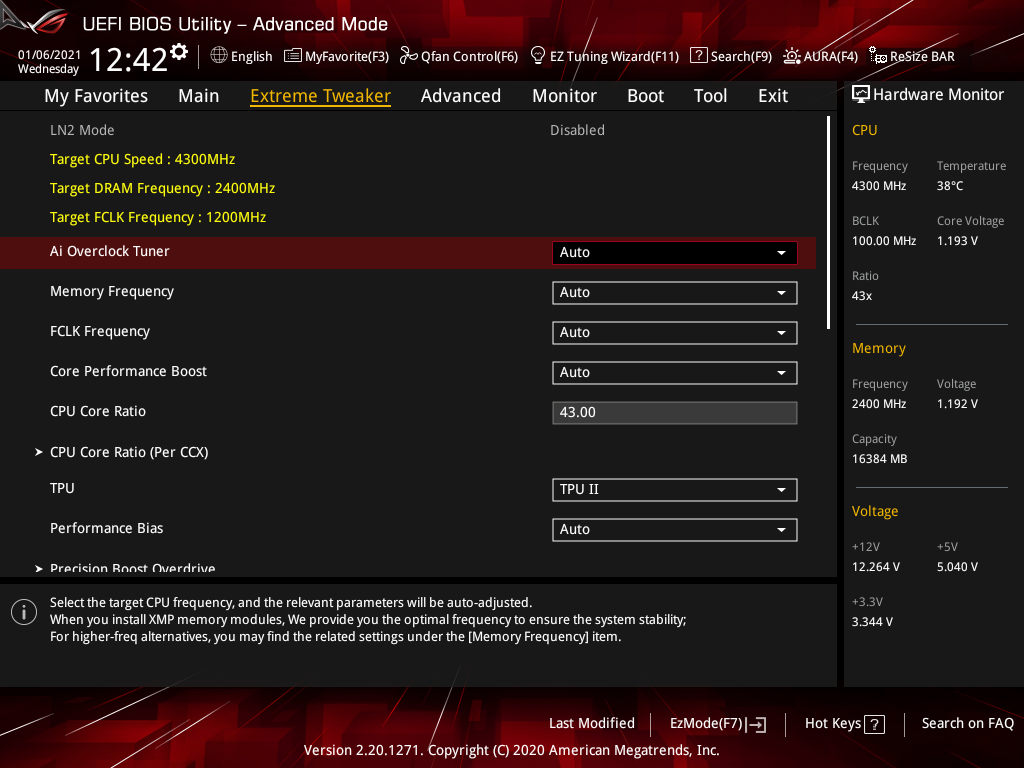Click the Memory Capacity 16384 MB value
This screenshot has height=768, width=1024.
879,459
